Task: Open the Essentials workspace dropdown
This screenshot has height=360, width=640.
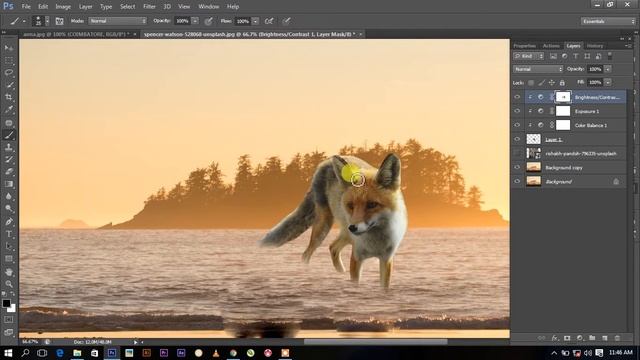Action: tap(608, 21)
